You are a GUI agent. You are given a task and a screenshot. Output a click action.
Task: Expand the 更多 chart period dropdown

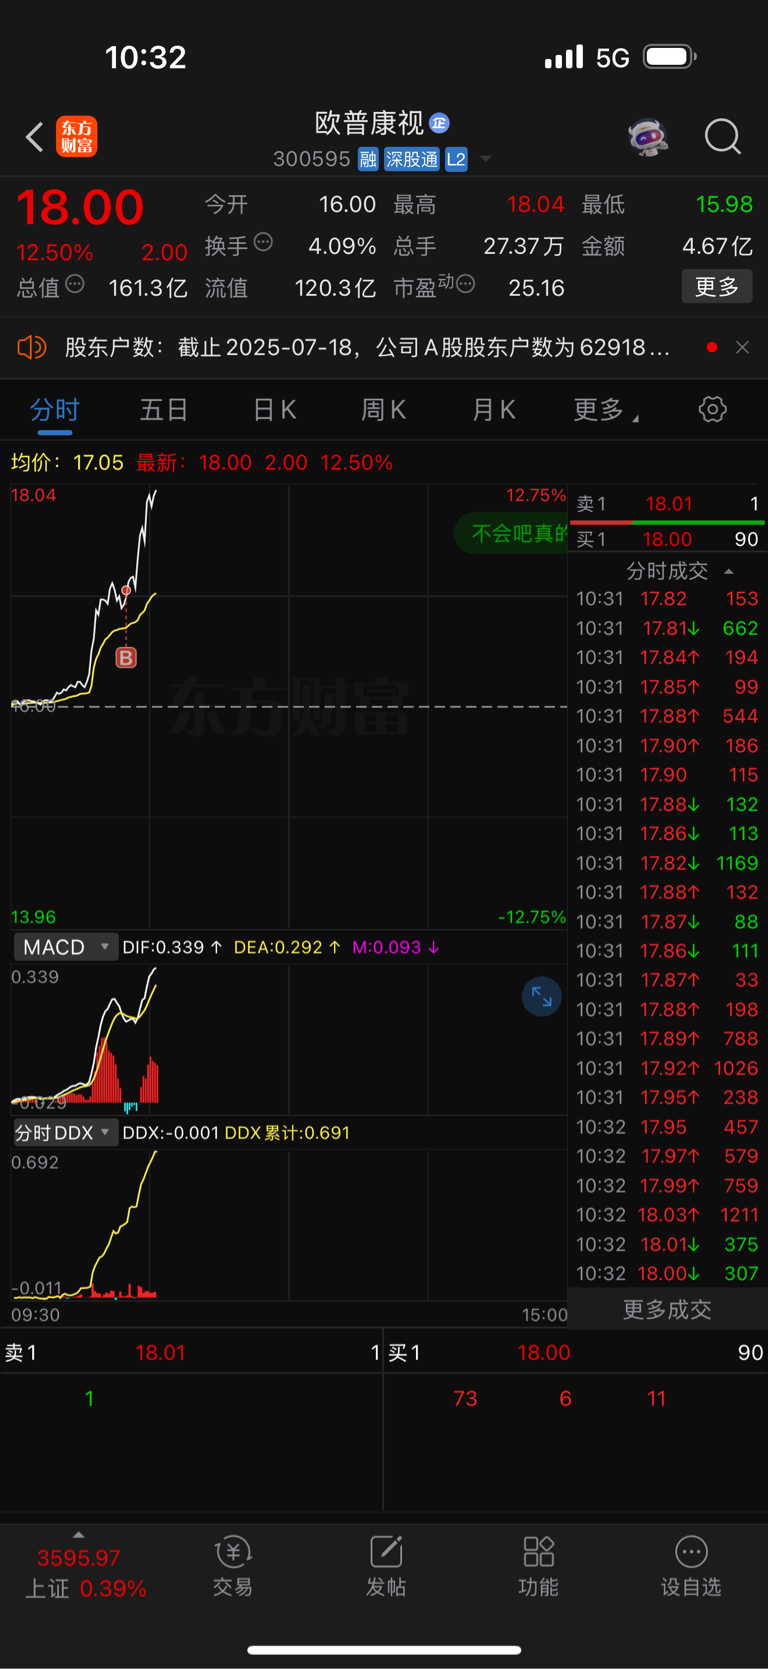click(x=606, y=409)
